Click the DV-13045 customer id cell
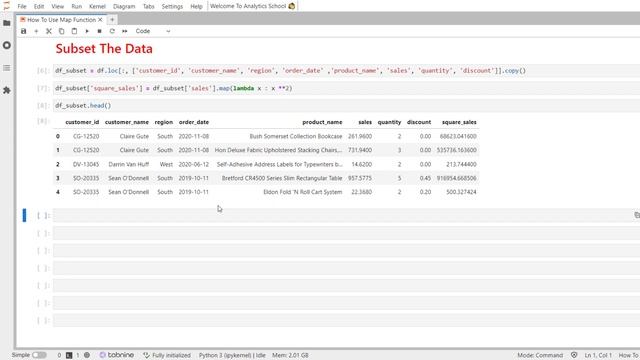The image size is (640, 360). [86, 164]
